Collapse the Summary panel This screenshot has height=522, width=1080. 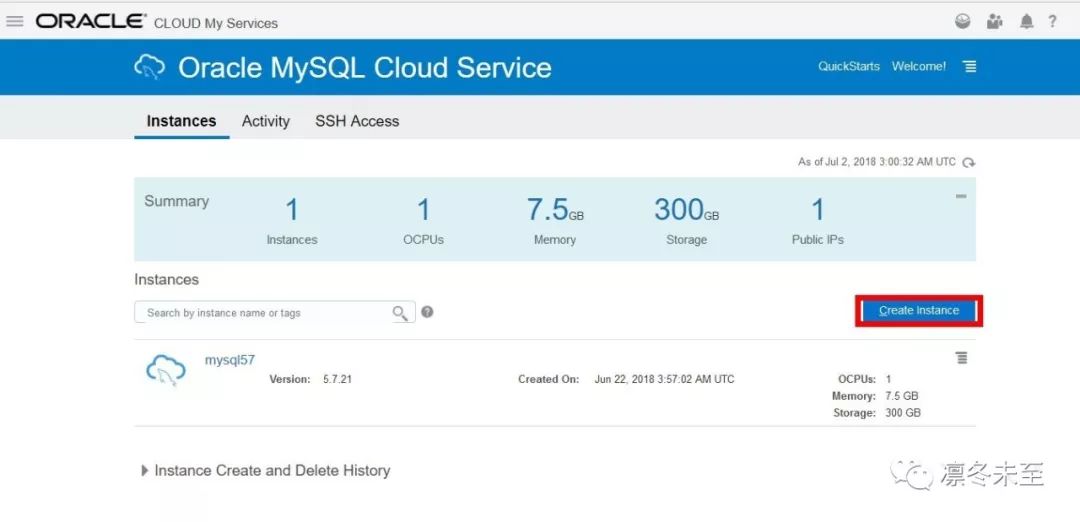(961, 196)
